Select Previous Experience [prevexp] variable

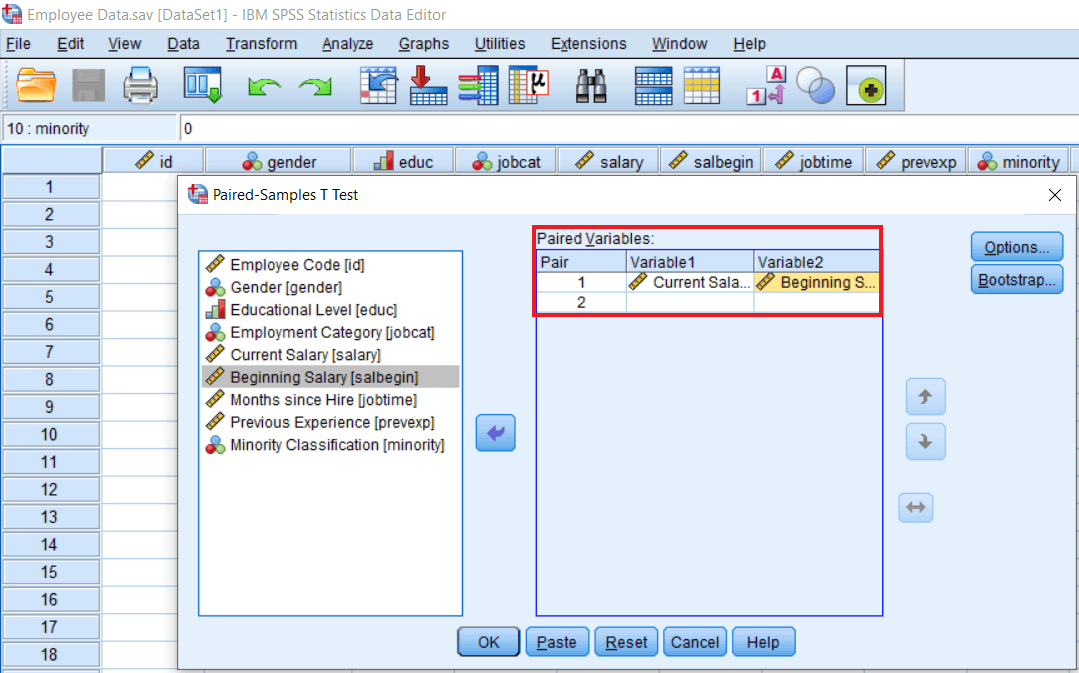(330, 422)
